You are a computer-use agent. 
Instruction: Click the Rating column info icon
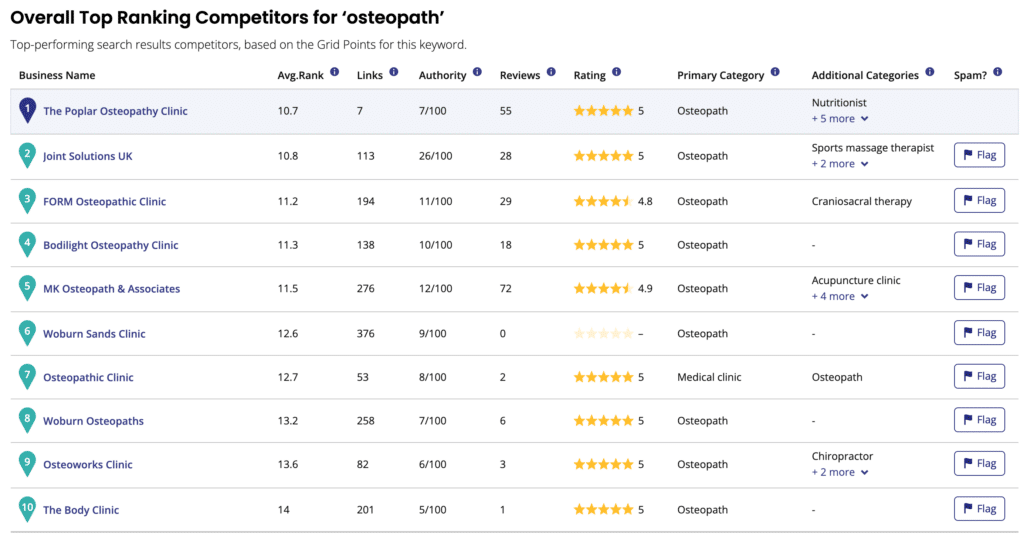click(616, 72)
